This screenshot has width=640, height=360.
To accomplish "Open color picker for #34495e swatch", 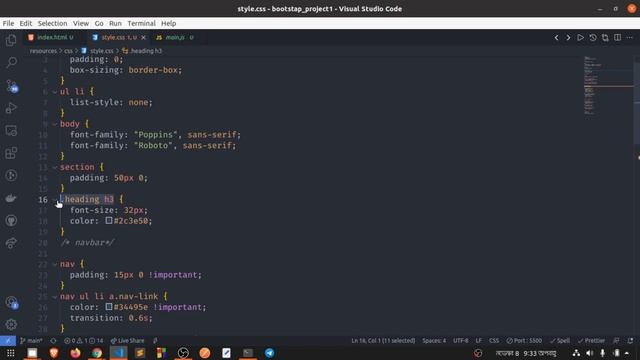I will pyautogui.click(x=109, y=307).
